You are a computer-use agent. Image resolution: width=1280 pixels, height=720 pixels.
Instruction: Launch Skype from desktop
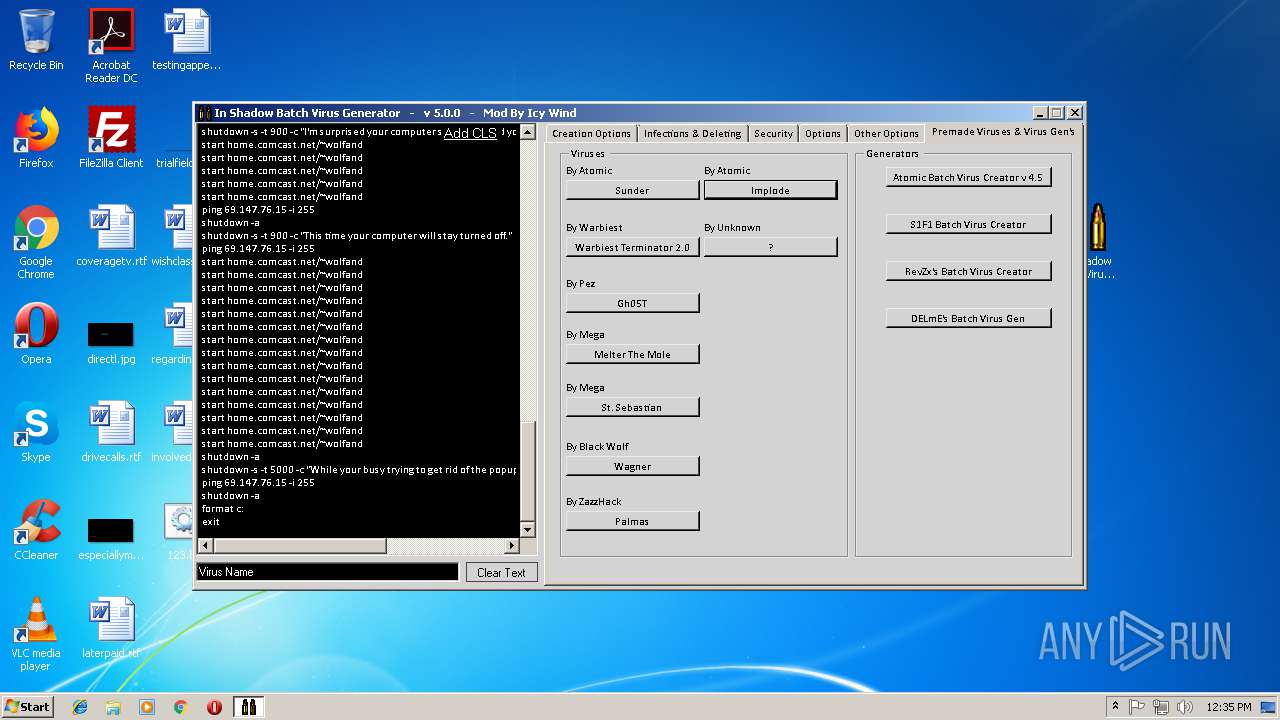[x=36, y=432]
